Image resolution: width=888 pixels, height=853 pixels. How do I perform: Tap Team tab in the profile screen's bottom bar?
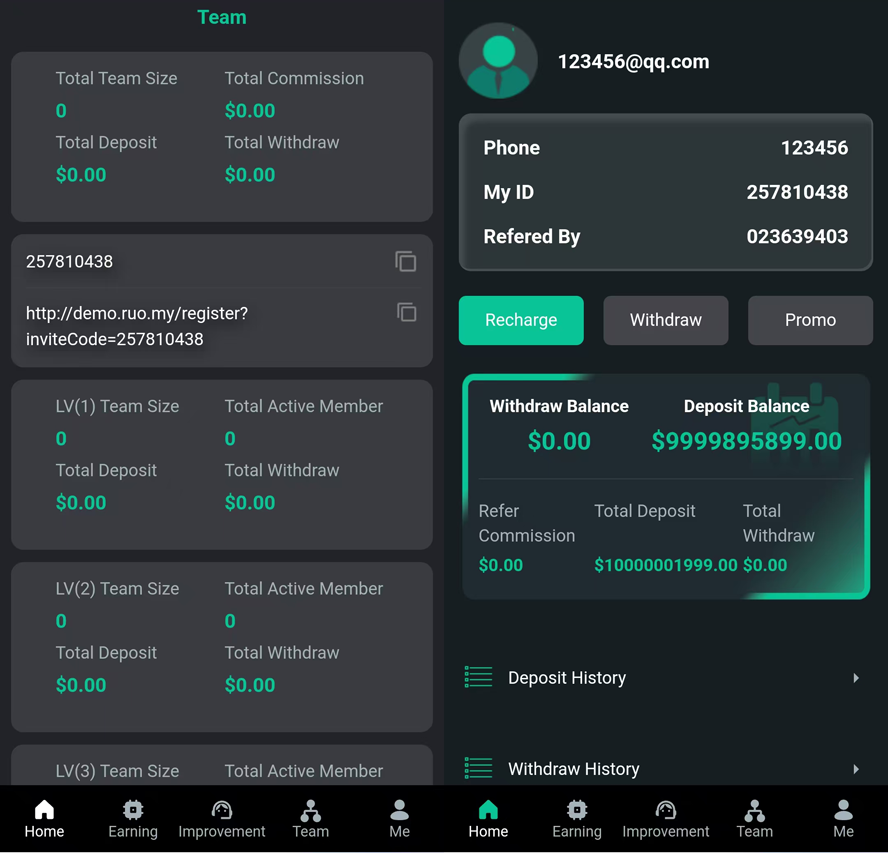(755, 818)
